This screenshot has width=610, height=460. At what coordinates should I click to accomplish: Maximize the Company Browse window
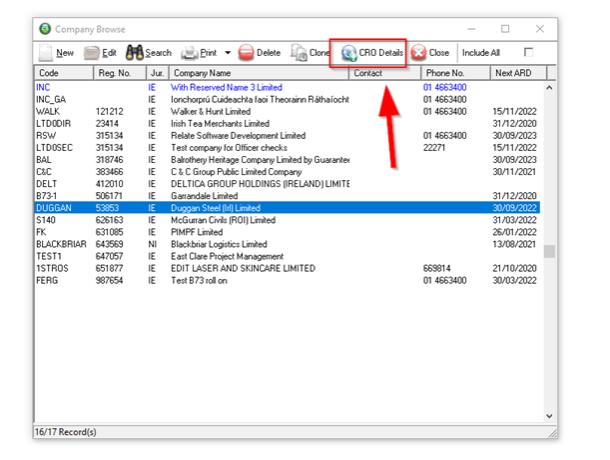click(505, 29)
